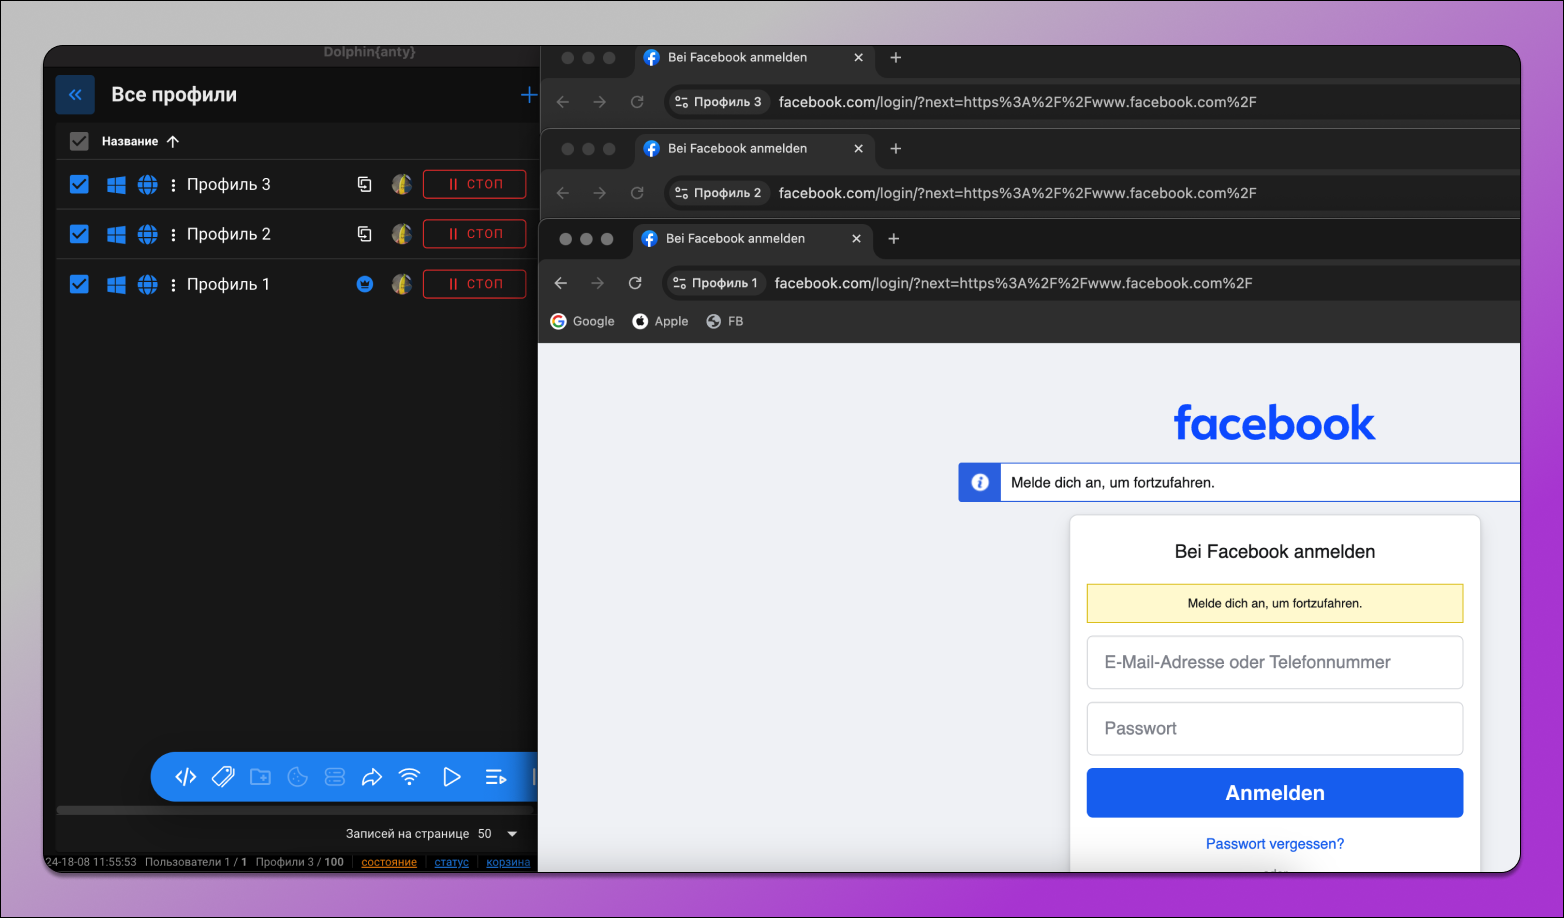The height and width of the screenshot is (918, 1564).
Task: Open the three-dot menu for Профиль 2
Action: [x=174, y=234]
